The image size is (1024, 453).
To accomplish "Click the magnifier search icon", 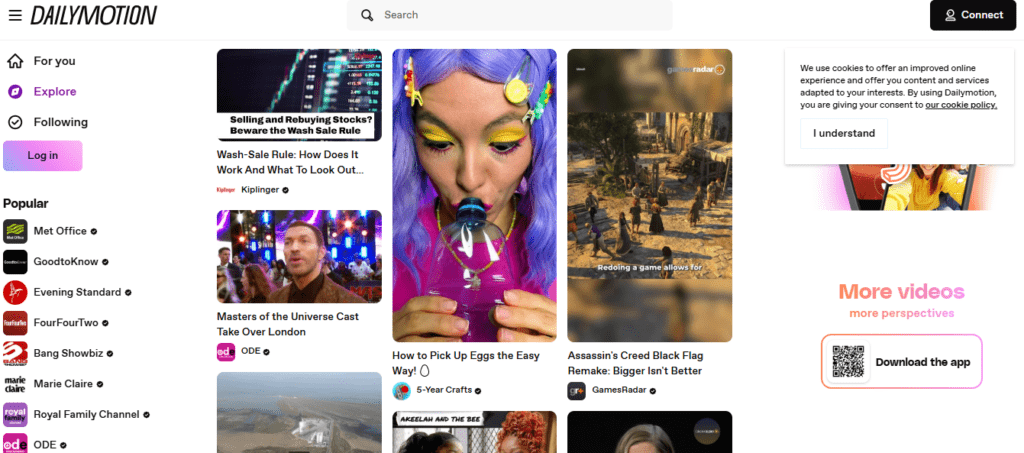I will pyautogui.click(x=367, y=15).
